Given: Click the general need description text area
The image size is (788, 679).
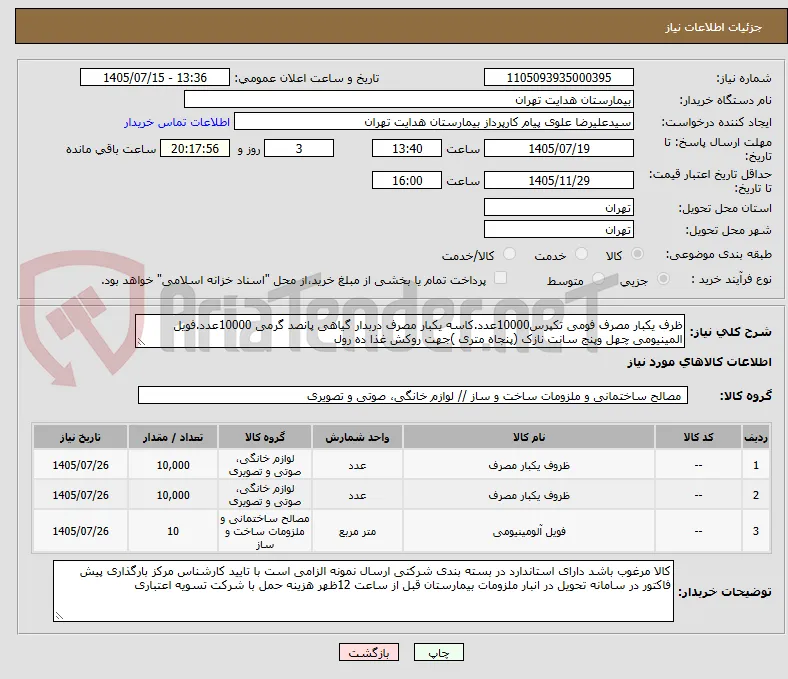Looking at the screenshot, I should 410,332.
